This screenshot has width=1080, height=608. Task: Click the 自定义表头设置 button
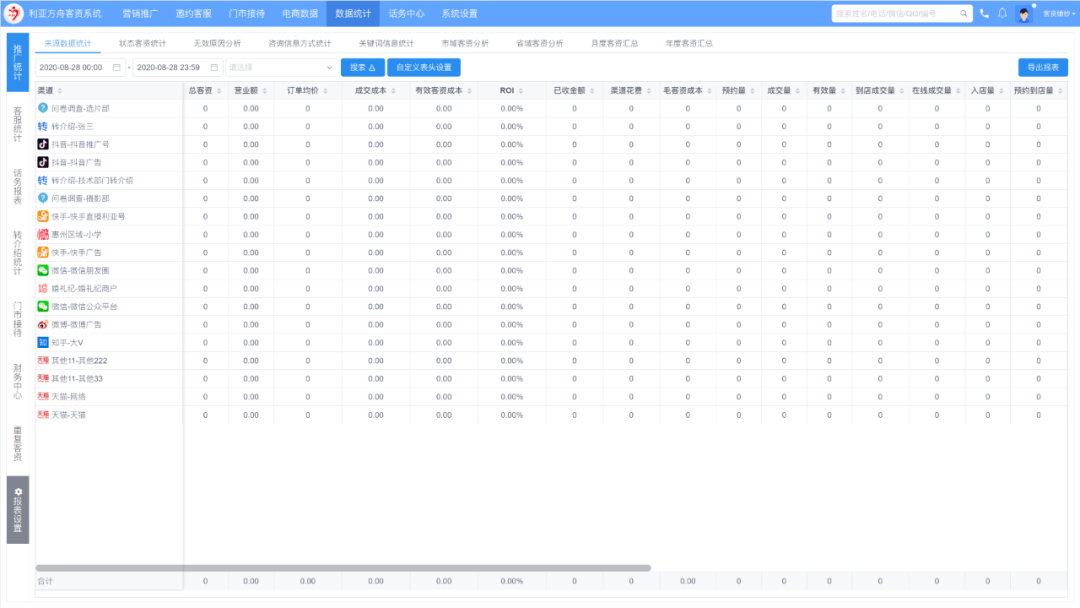coord(423,67)
